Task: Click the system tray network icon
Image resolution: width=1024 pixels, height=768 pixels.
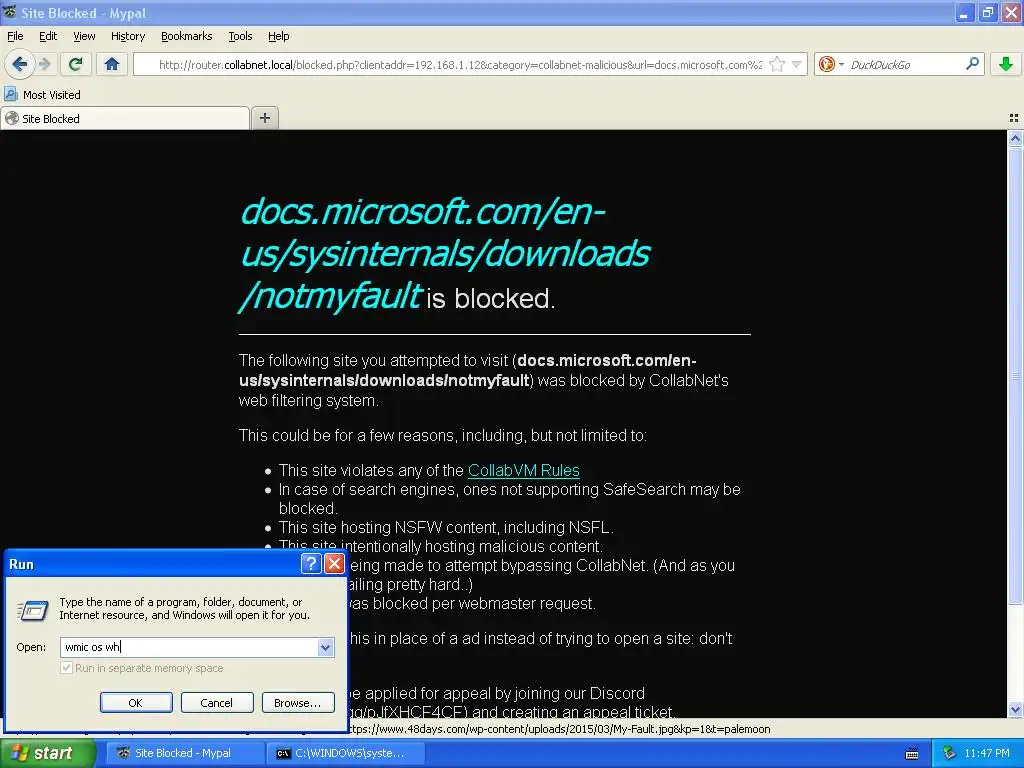Action: pos(949,753)
